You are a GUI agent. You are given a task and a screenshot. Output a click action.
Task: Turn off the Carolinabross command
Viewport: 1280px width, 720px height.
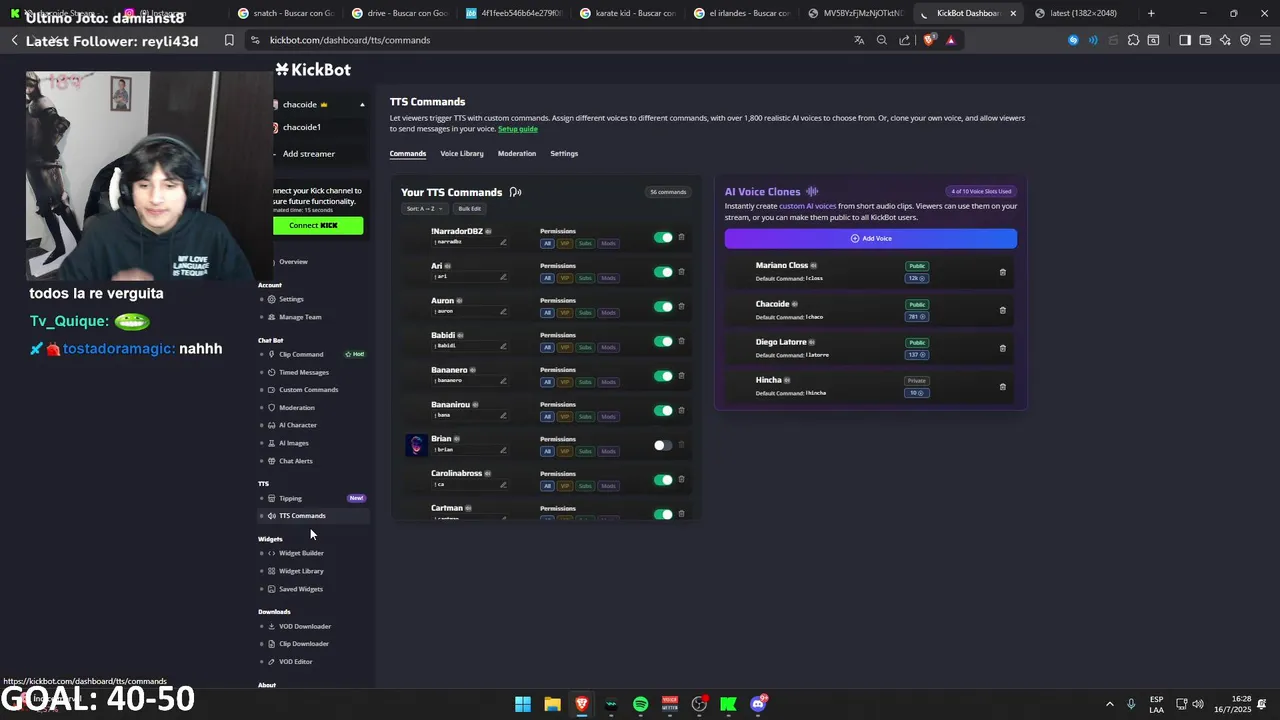[x=663, y=479]
